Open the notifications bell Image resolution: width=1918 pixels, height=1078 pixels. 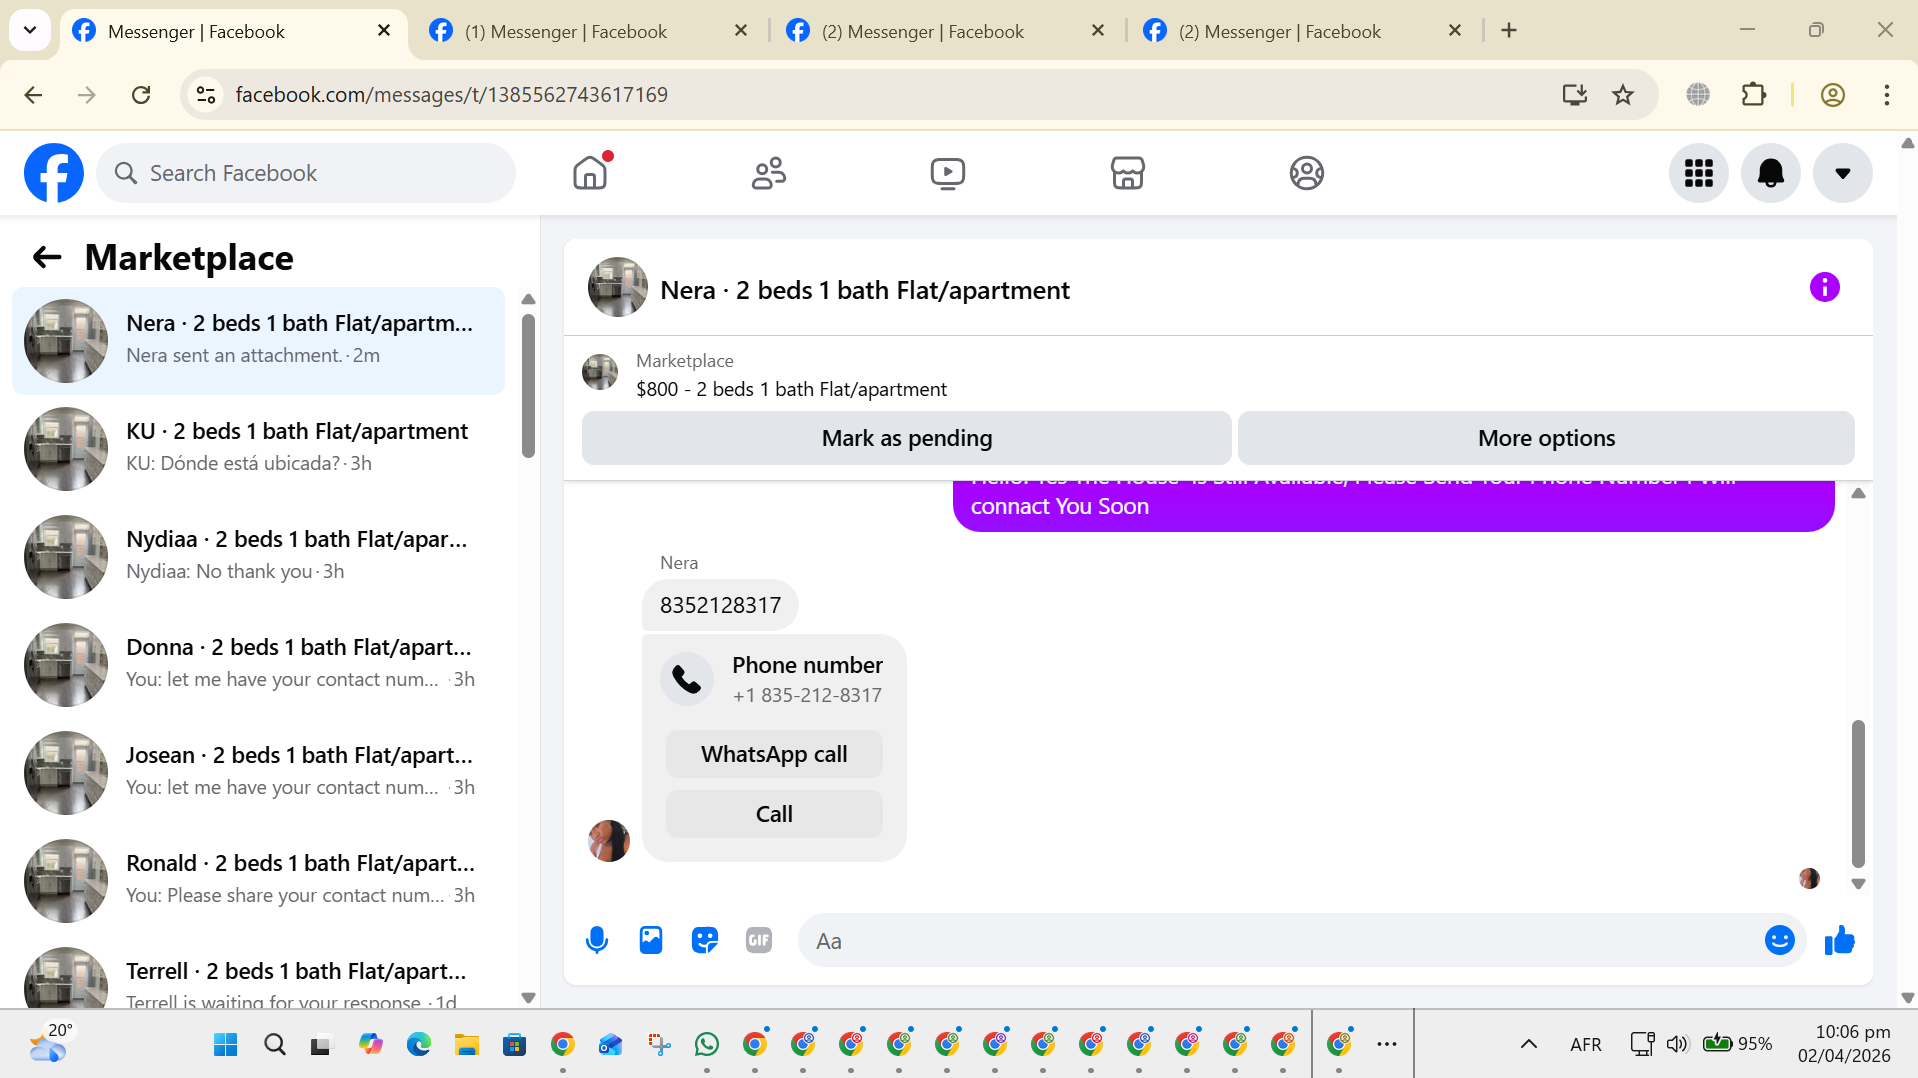[1771, 173]
